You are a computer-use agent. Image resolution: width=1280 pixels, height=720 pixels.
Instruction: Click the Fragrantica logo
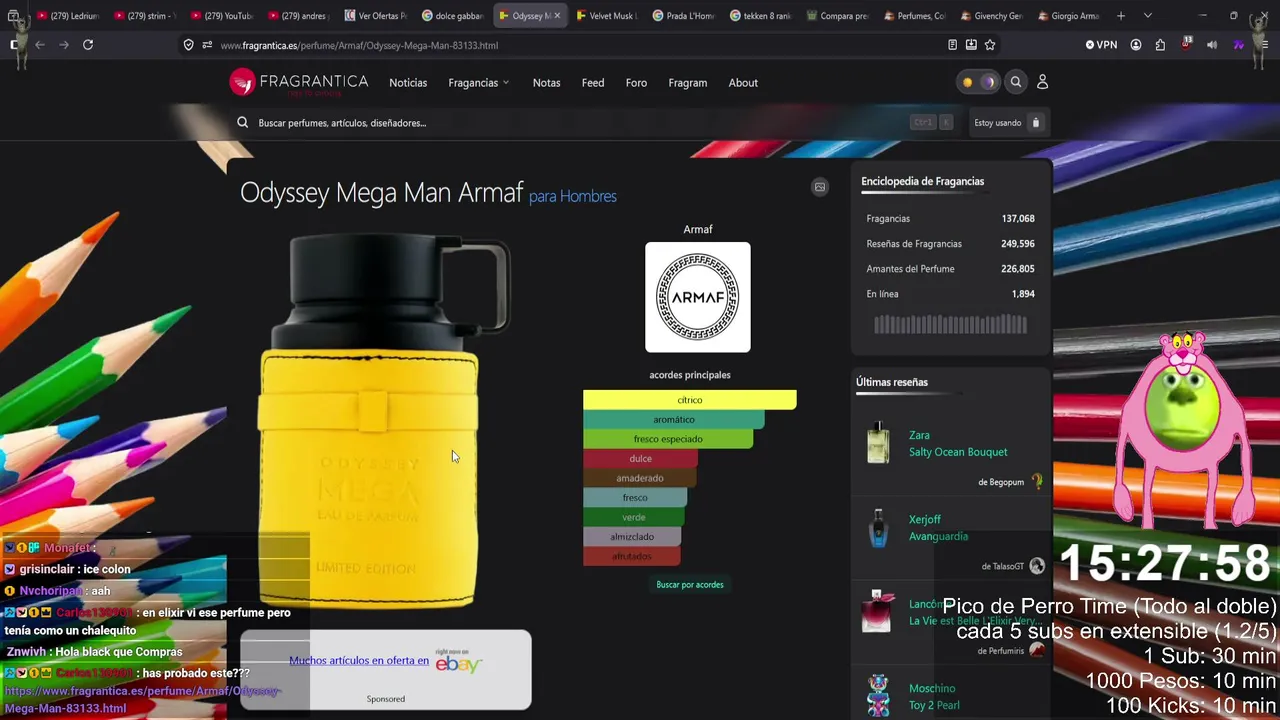click(299, 82)
